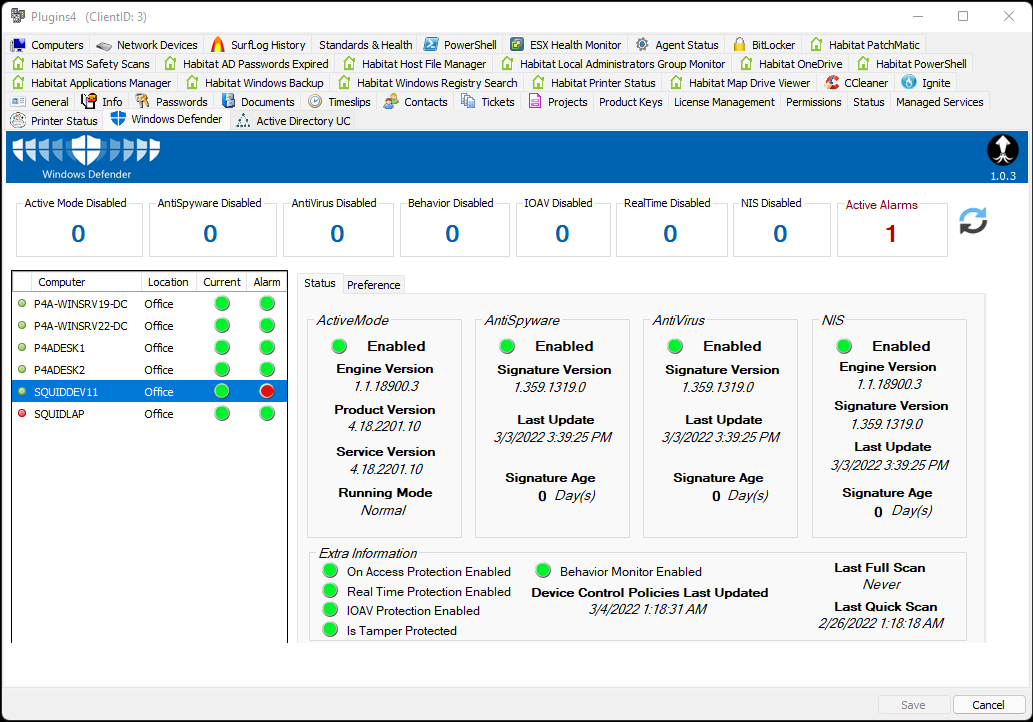
Task: Switch to Standards & Health tab
Action: (366, 45)
